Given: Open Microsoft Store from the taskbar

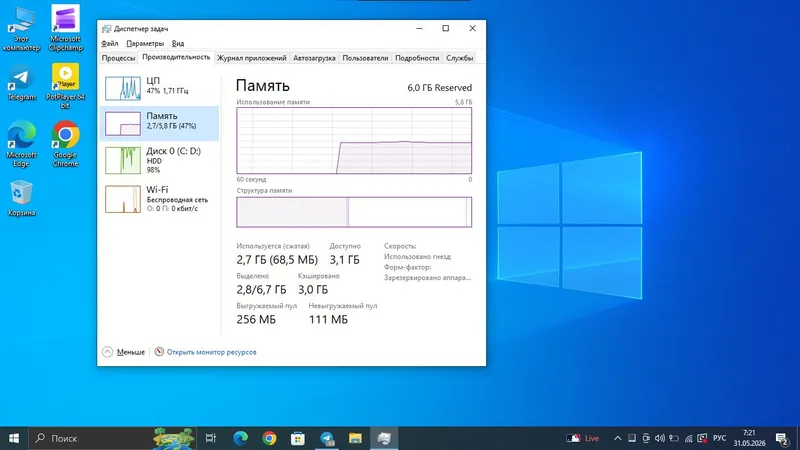Looking at the screenshot, I should [x=298, y=438].
